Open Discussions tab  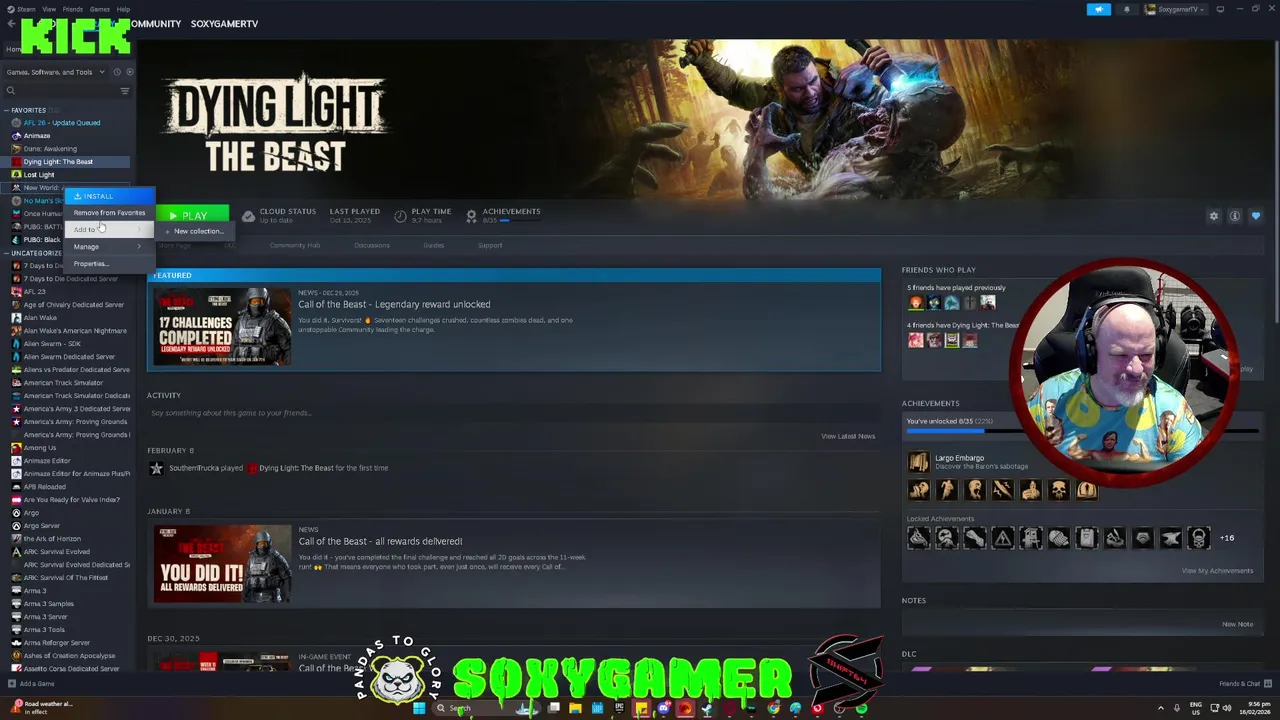coord(372,245)
